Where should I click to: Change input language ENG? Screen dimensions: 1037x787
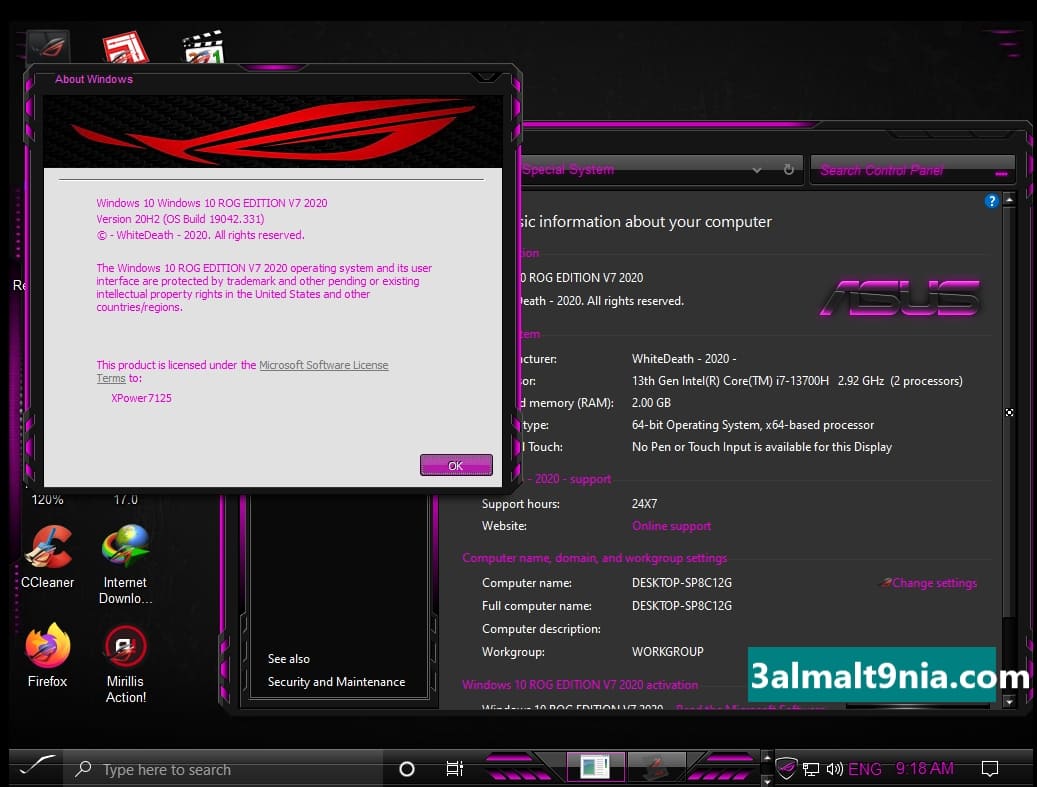pyautogui.click(x=864, y=768)
